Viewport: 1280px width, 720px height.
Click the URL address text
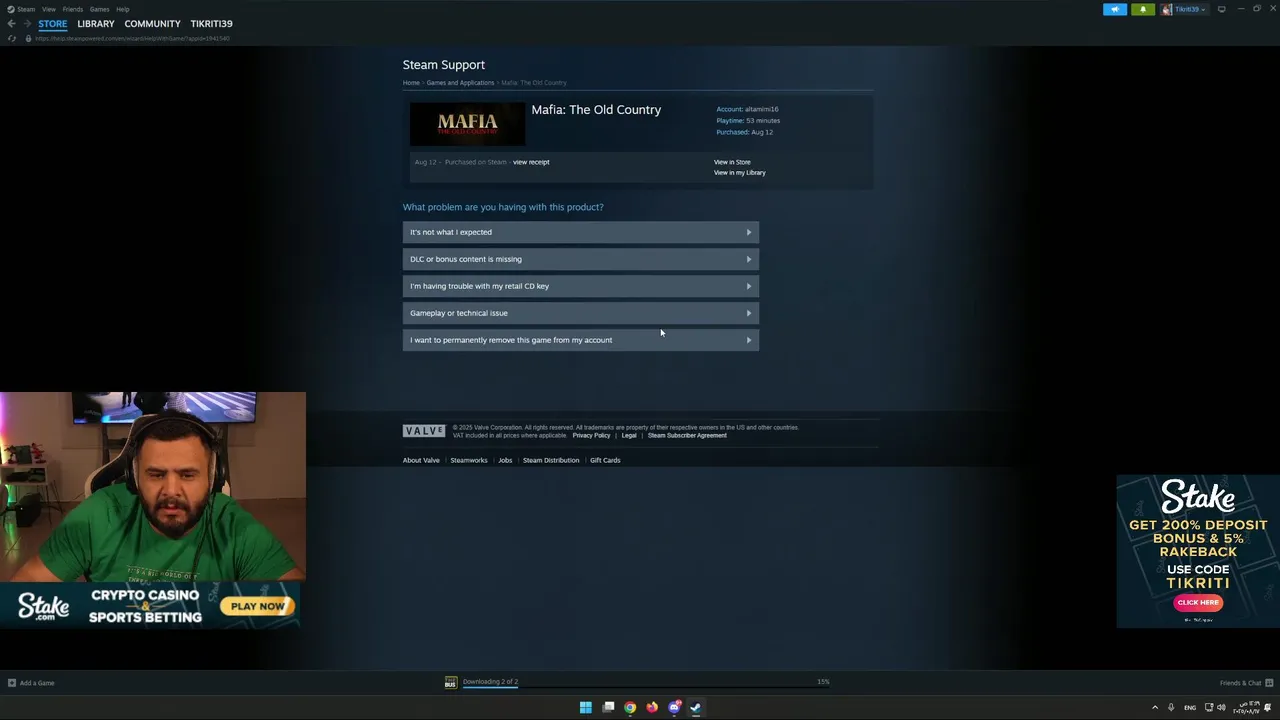[x=132, y=38]
